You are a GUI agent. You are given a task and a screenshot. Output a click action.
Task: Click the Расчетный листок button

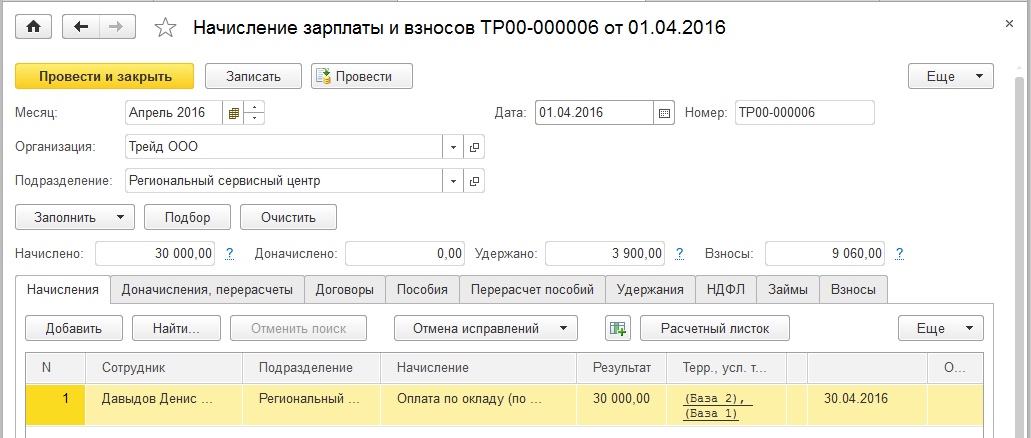(x=714, y=328)
